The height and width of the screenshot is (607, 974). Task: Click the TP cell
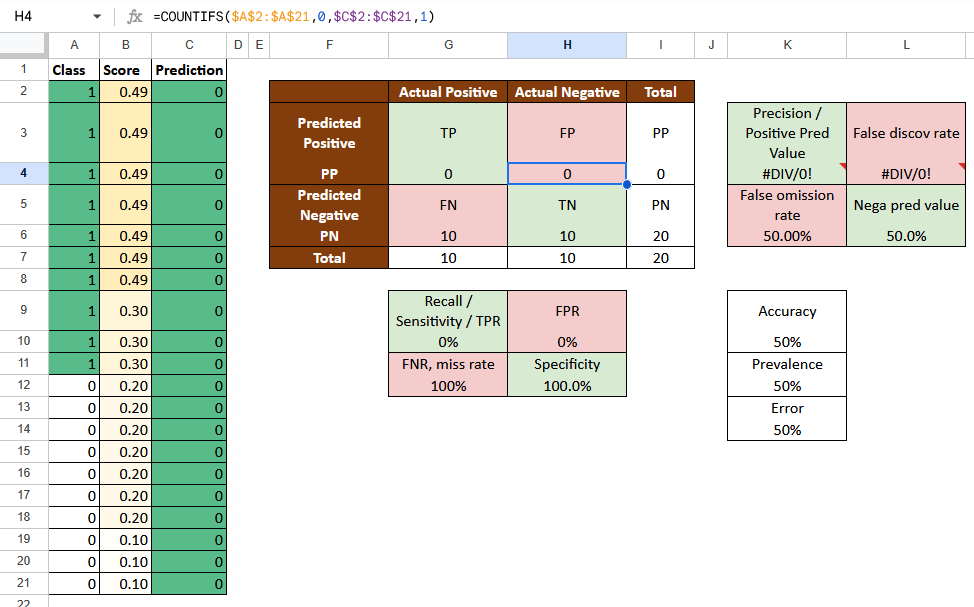pyautogui.click(x=448, y=133)
